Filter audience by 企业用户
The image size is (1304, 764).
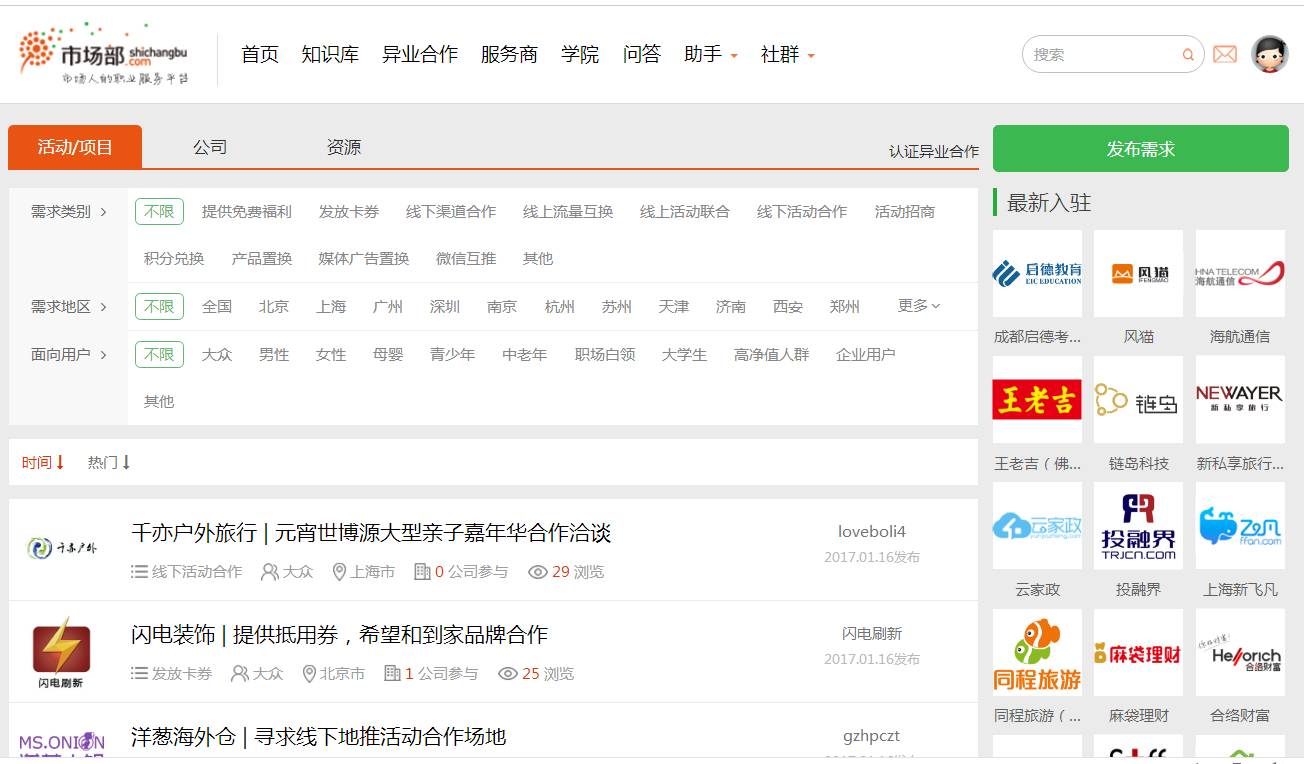[x=866, y=354]
